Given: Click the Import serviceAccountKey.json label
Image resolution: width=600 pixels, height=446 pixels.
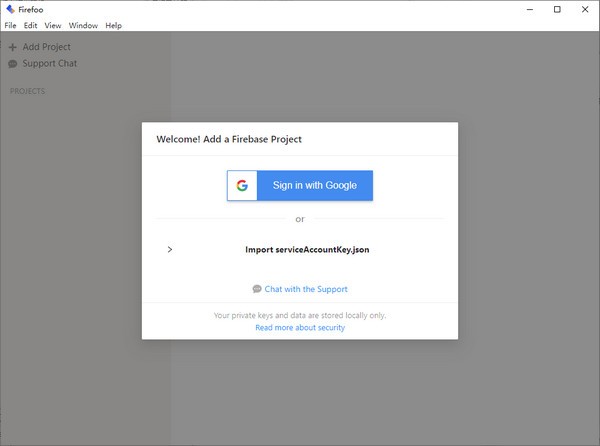Looking at the screenshot, I should 307,249.
